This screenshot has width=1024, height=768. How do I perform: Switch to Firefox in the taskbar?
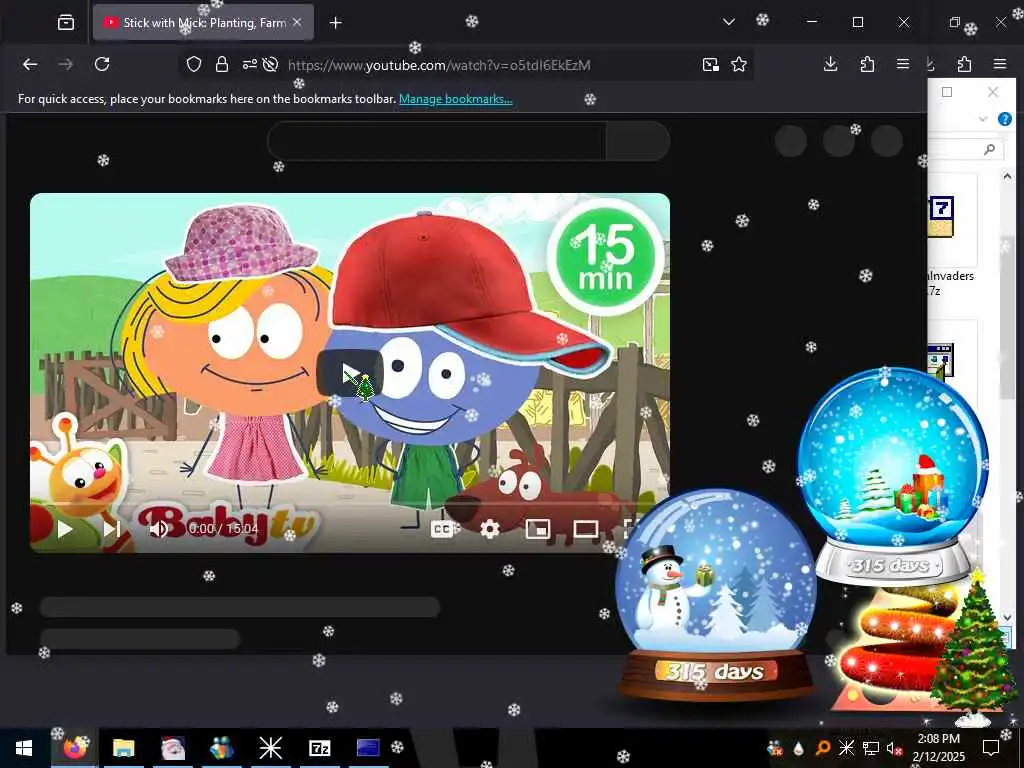click(75, 748)
